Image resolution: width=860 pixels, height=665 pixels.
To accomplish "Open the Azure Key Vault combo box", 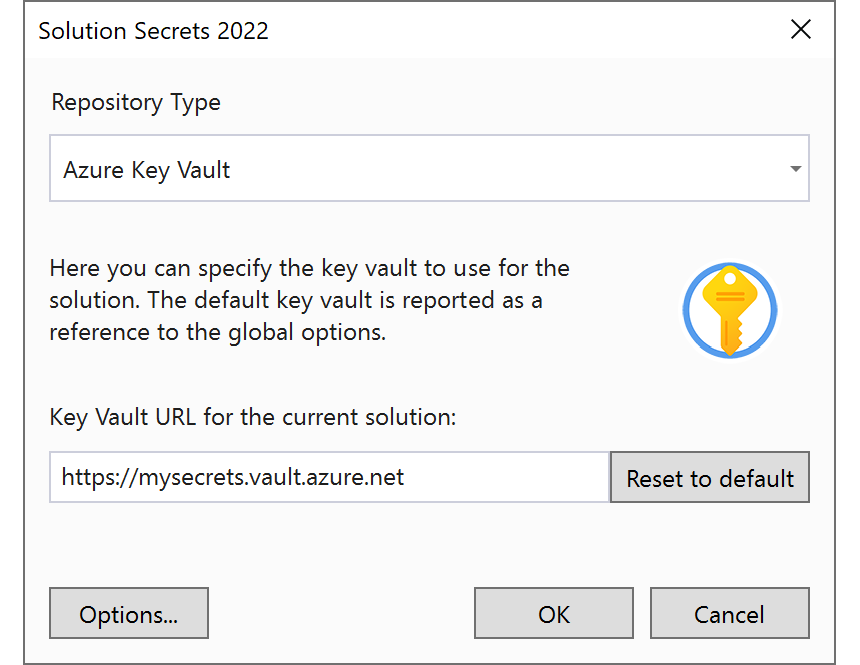I will [429, 168].
